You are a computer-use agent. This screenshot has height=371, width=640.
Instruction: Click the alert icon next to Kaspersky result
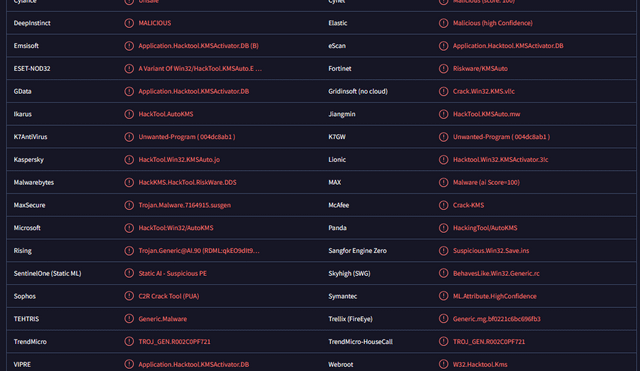point(129,160)
